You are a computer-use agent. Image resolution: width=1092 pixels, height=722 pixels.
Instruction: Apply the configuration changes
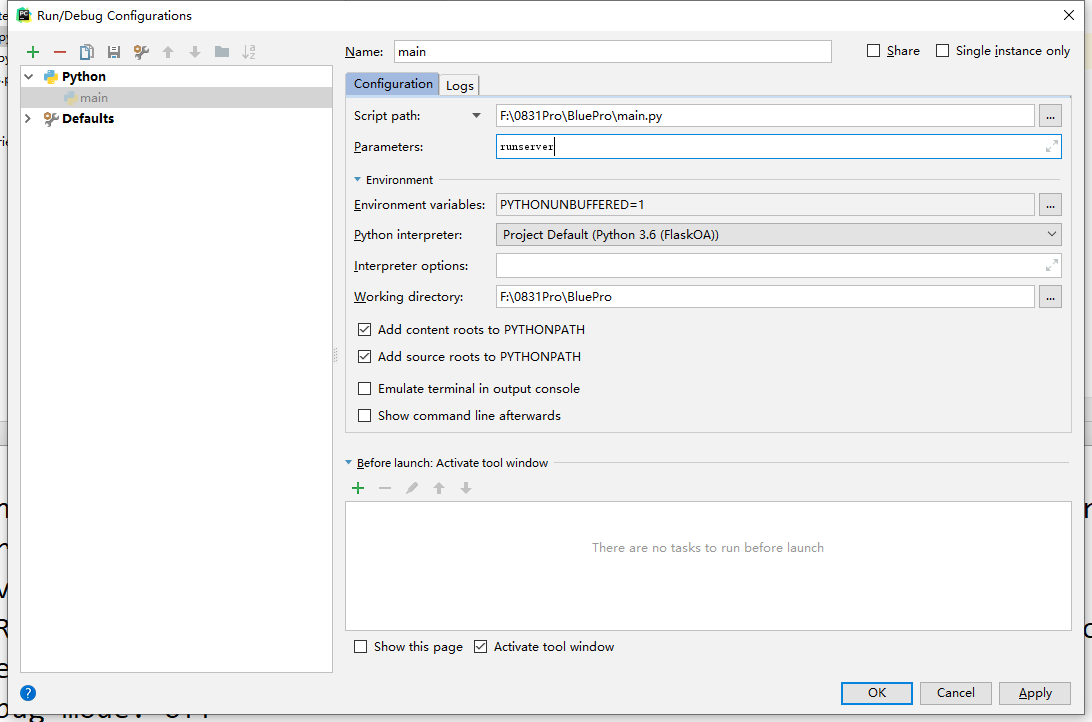tap(1035, 693)
